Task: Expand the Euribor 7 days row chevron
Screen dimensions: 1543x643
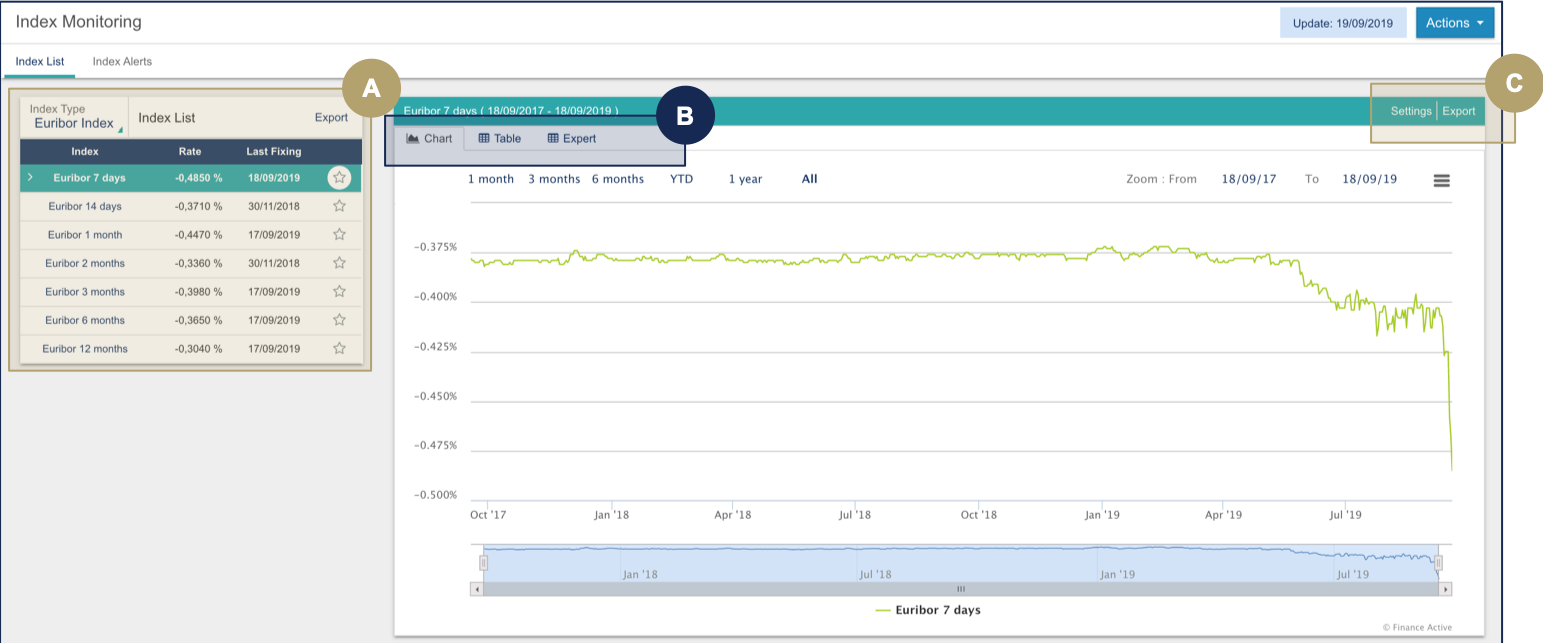Action: pos(29,177)
